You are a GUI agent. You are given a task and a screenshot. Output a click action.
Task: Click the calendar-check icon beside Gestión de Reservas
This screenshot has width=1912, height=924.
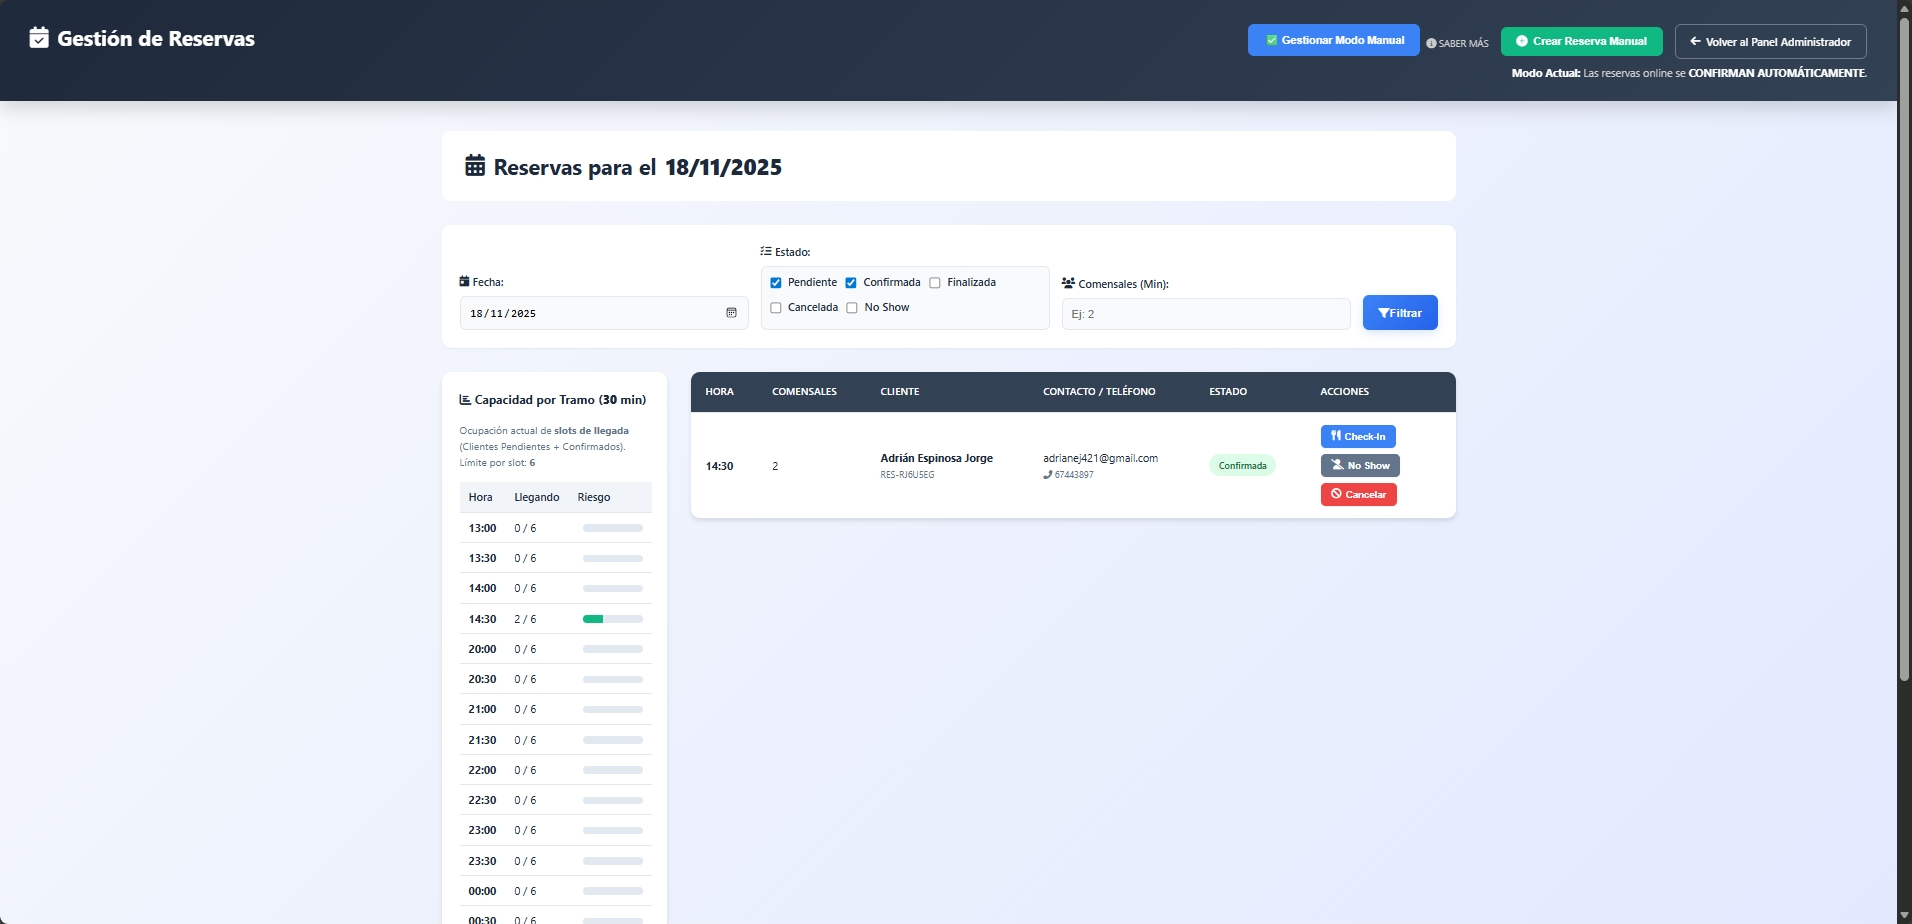[x=39, y=39]
